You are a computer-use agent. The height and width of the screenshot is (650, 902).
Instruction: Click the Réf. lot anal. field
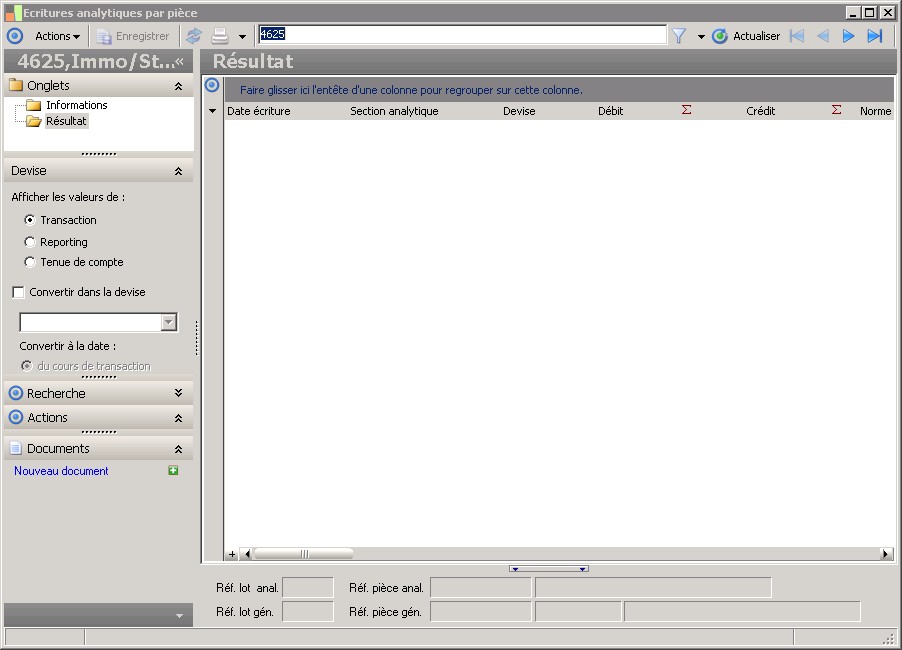(308, 588)
